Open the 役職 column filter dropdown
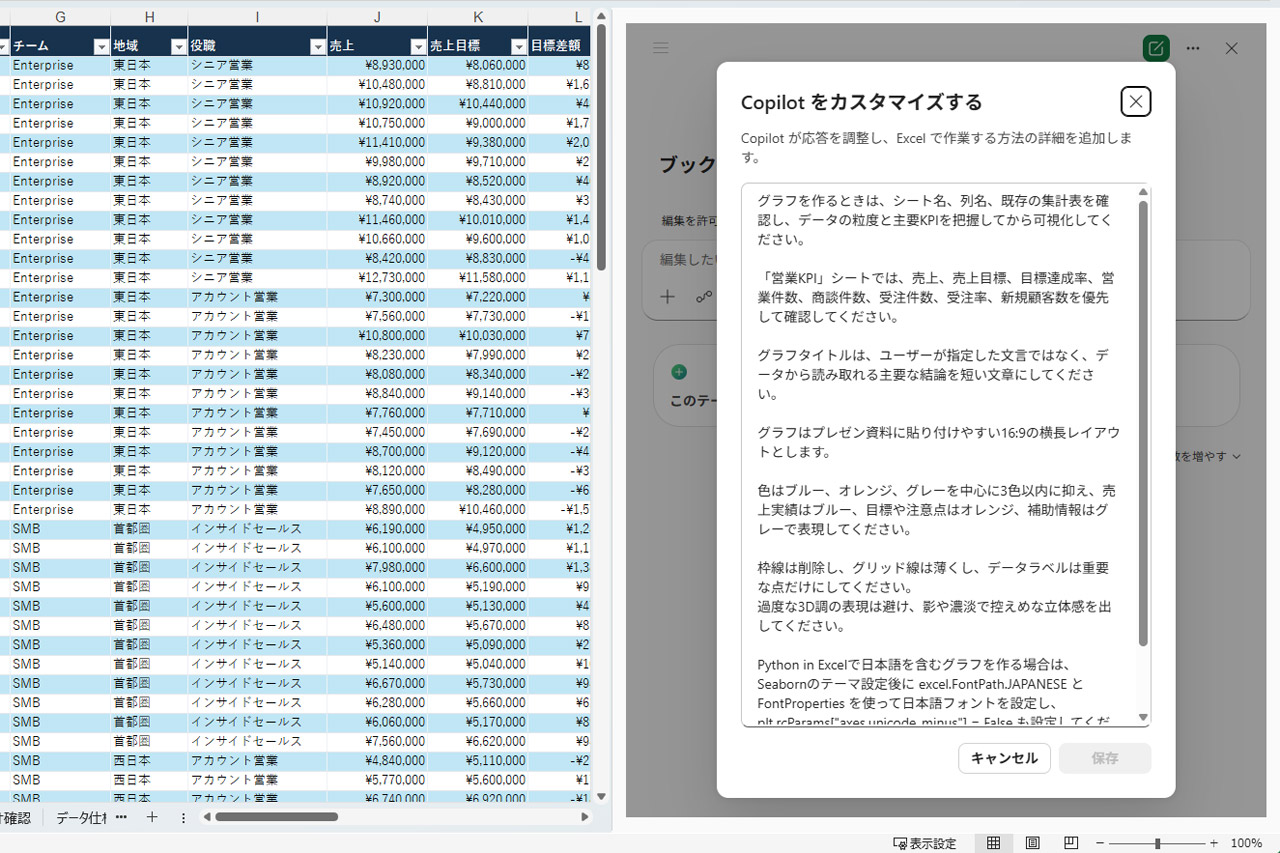This screenshot has width=1280, height=853. [317, 46]
